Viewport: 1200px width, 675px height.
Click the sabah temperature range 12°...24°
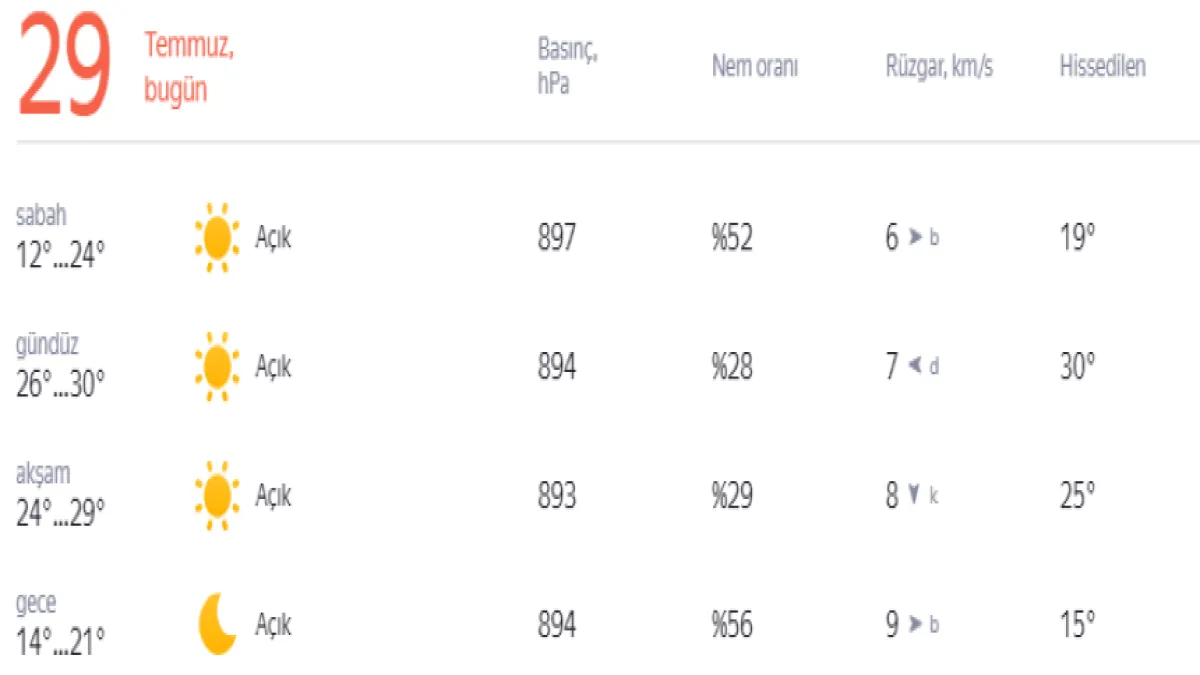click(x=60, y=257)
